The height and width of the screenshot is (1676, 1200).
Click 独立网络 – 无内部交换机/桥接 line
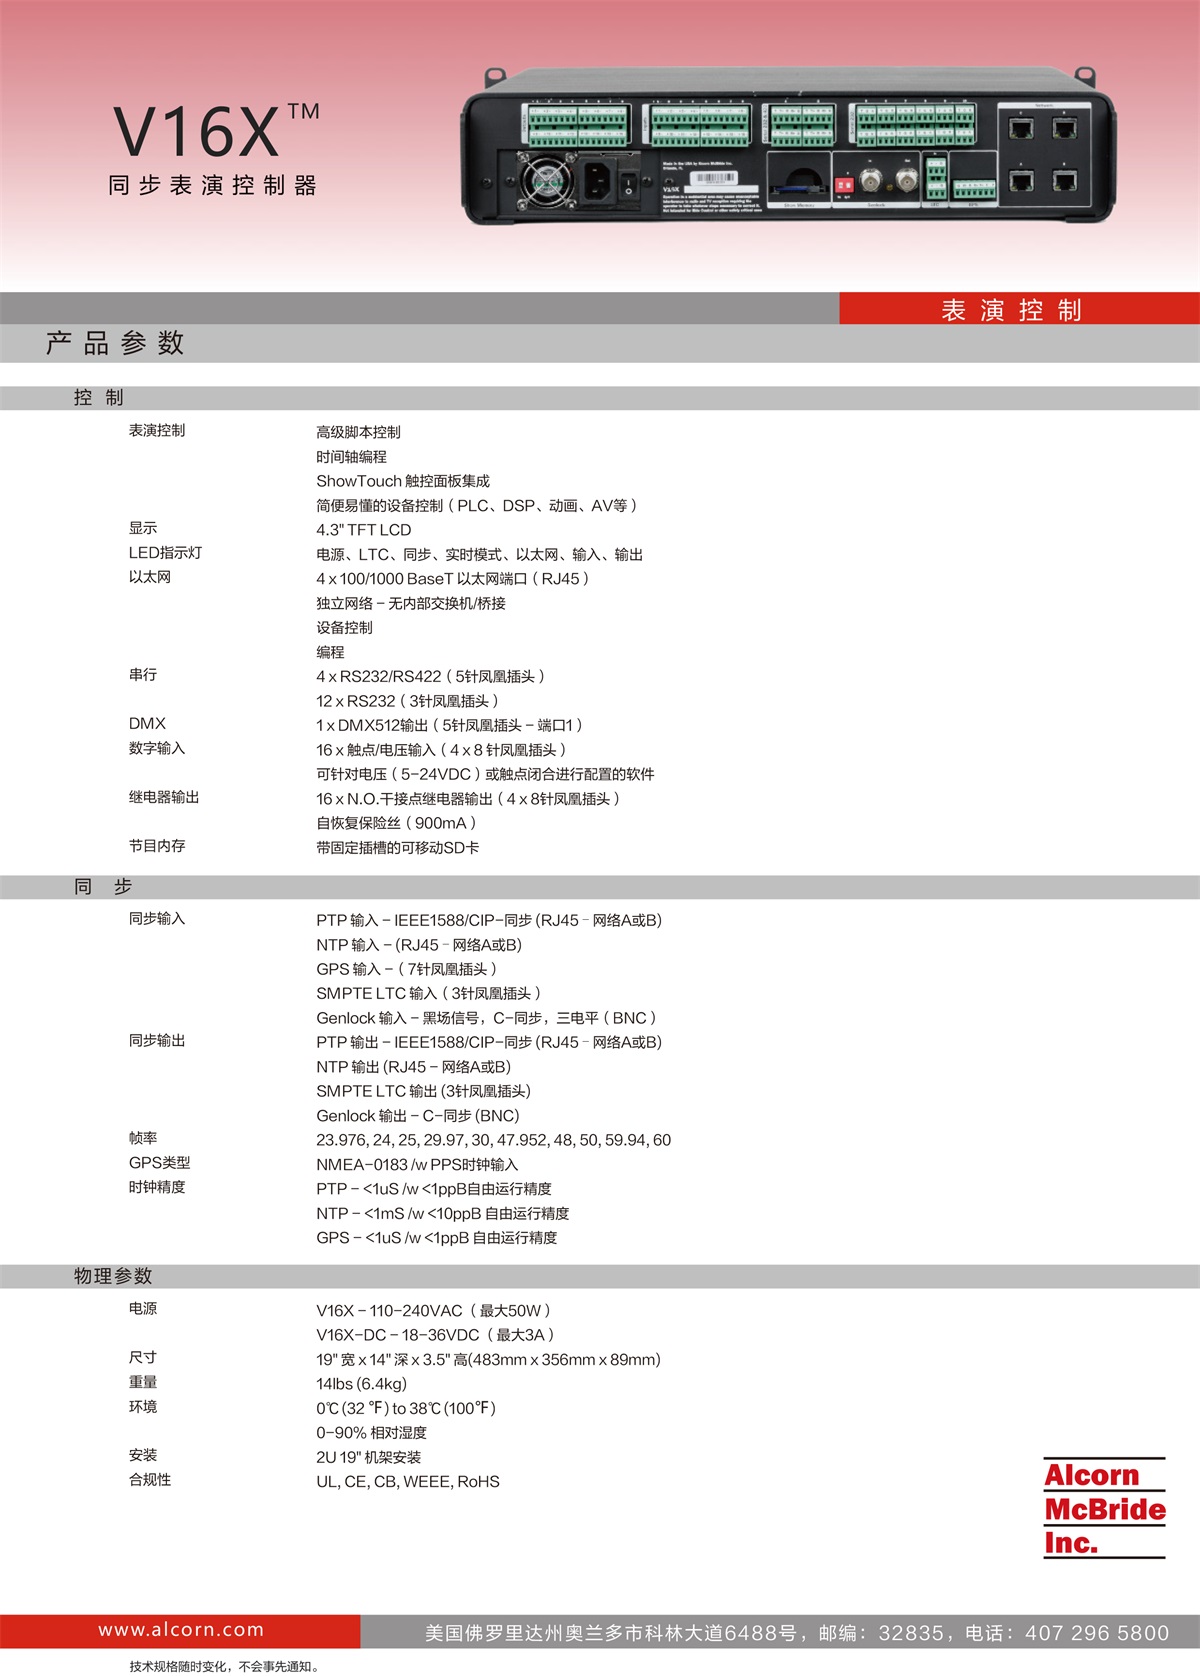click(411, 603)
